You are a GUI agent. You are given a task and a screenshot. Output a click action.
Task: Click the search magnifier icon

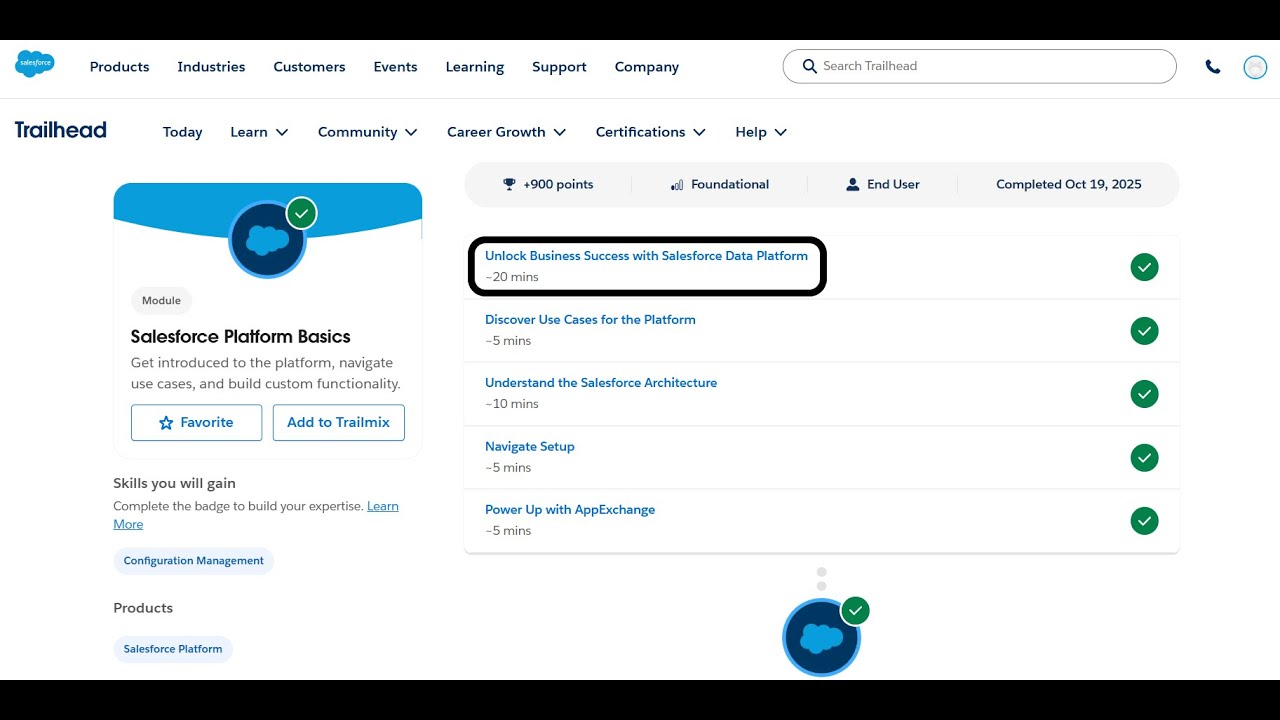(x=810, y=66)
